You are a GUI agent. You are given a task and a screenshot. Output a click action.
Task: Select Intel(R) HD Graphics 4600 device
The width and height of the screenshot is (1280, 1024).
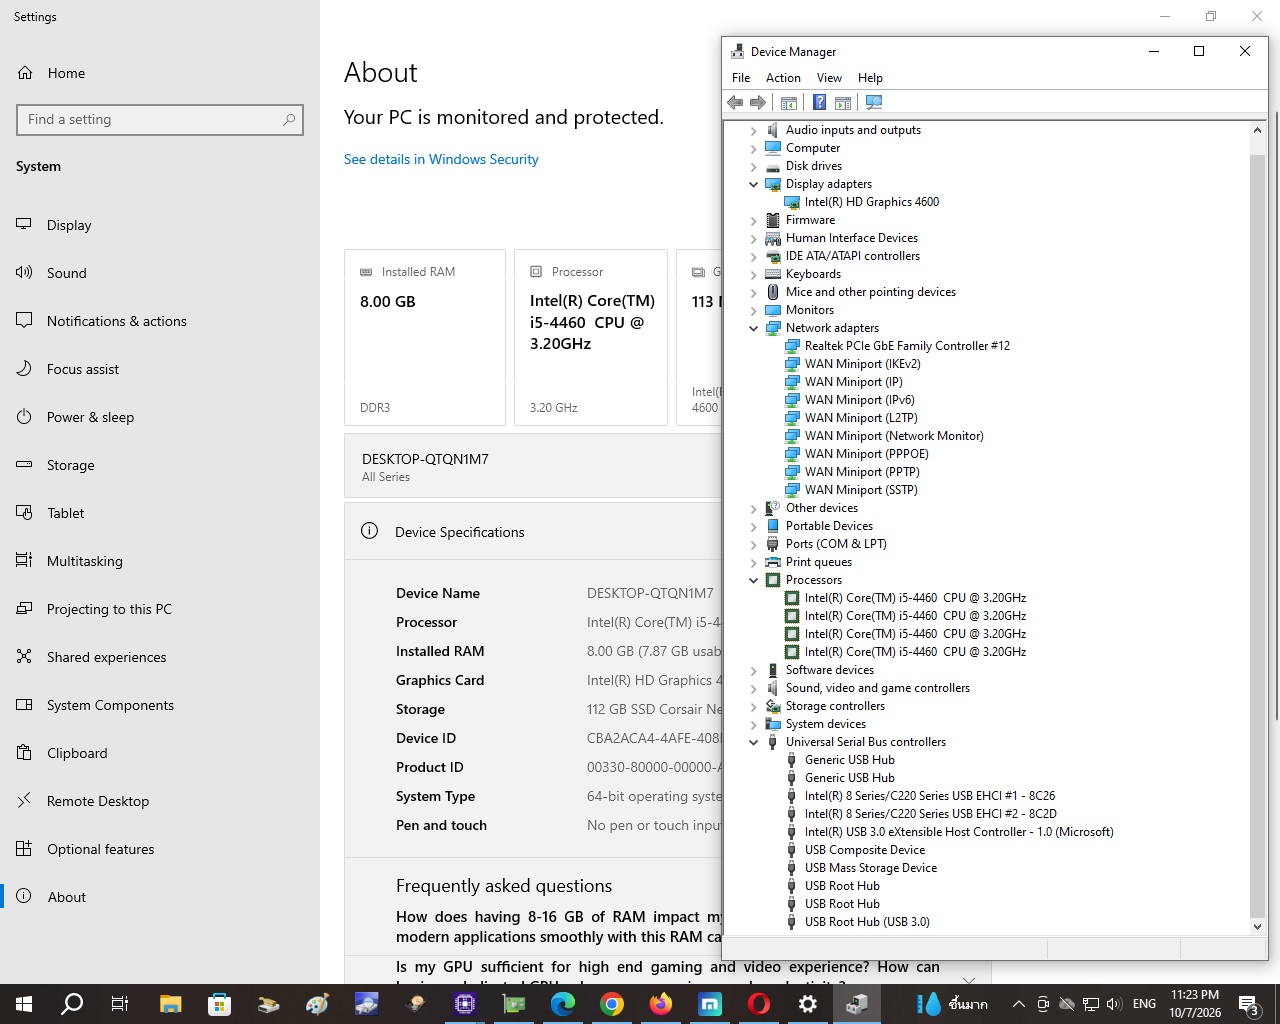pyautogui.click(x=872, y=202)
